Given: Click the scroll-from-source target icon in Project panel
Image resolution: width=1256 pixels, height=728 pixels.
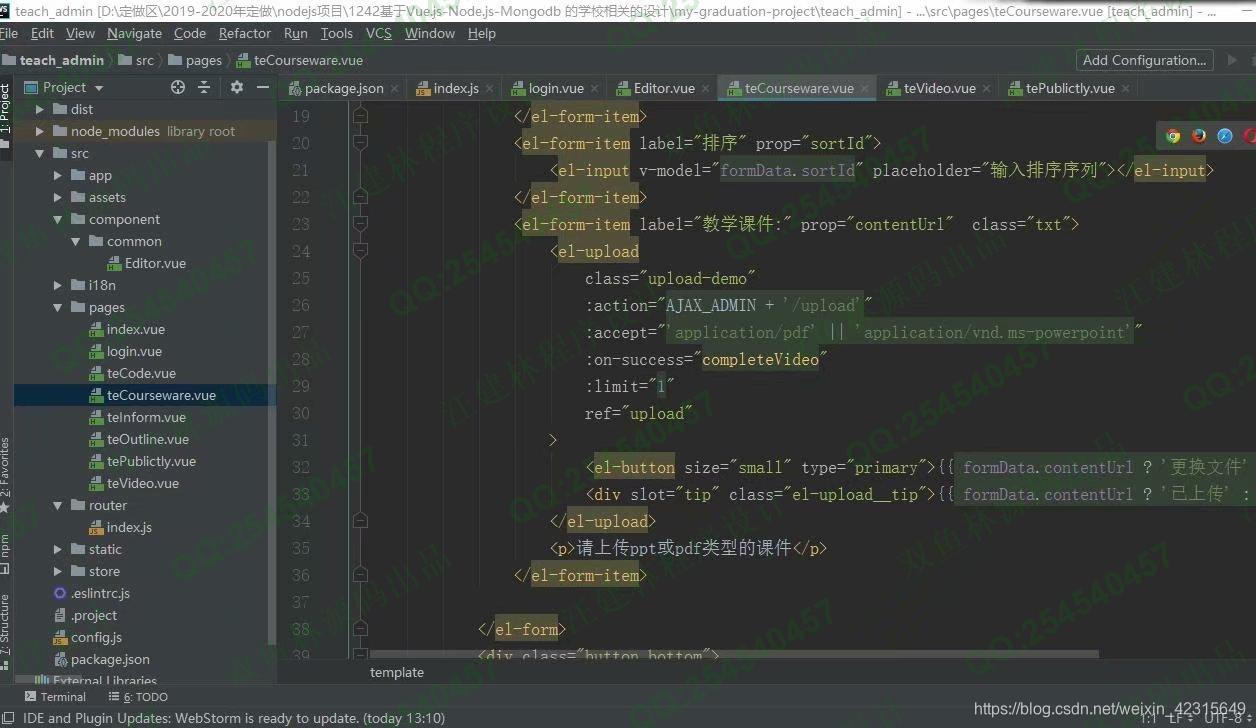Looking at the screenshot, I should (x=178, y=87).
